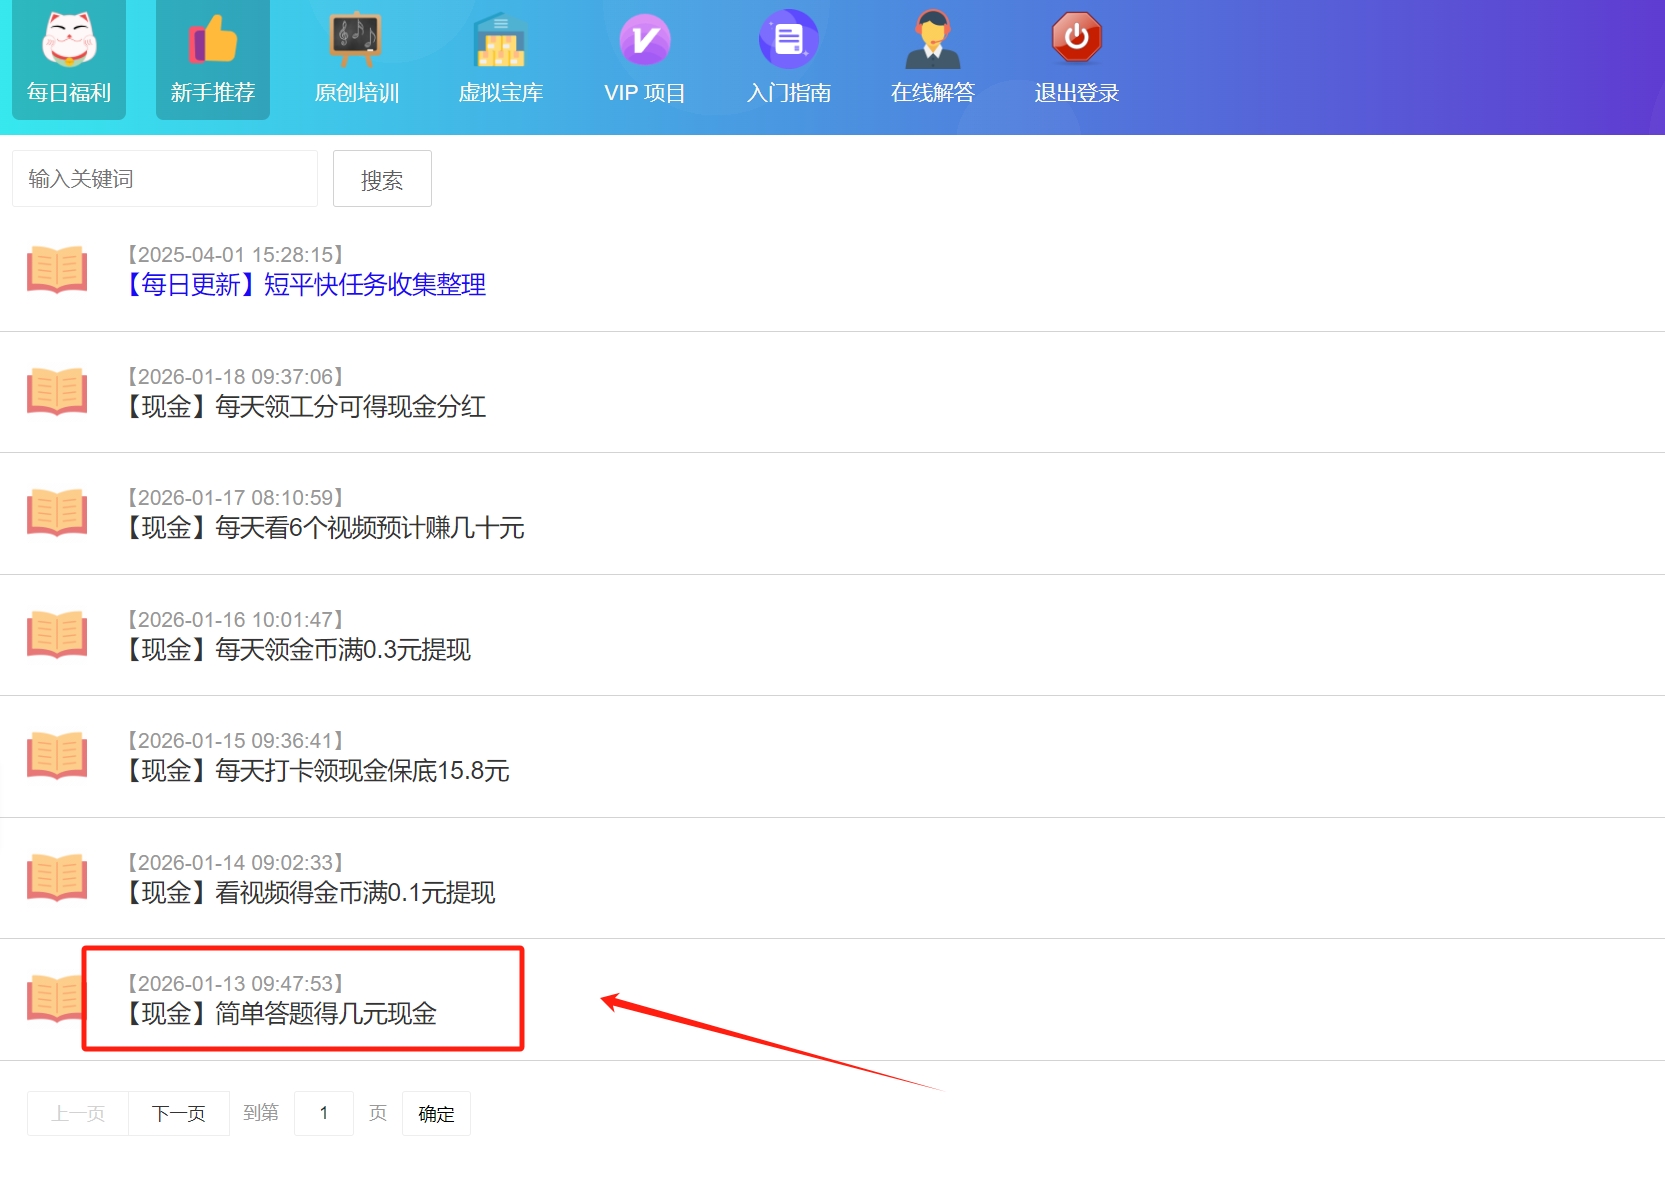Click the 输入关键词 search input field
The width and height of the screenshot is (1665, 1177).
pos(165,179)
